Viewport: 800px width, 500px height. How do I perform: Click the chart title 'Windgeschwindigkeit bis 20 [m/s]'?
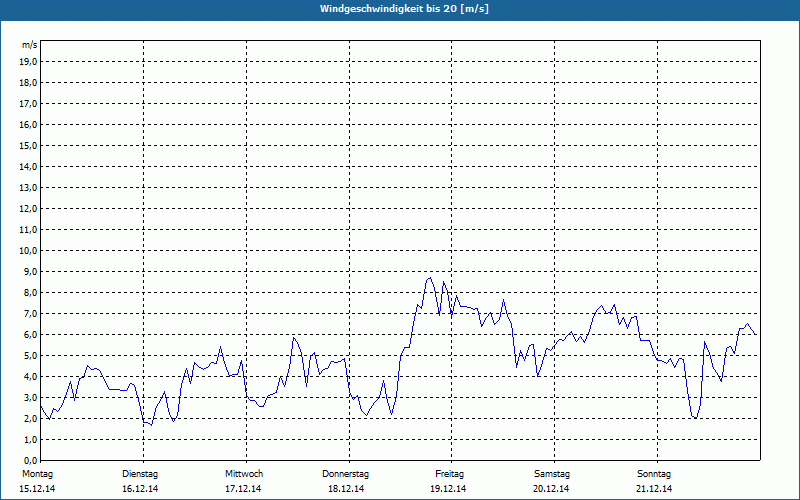pos(404,9)
